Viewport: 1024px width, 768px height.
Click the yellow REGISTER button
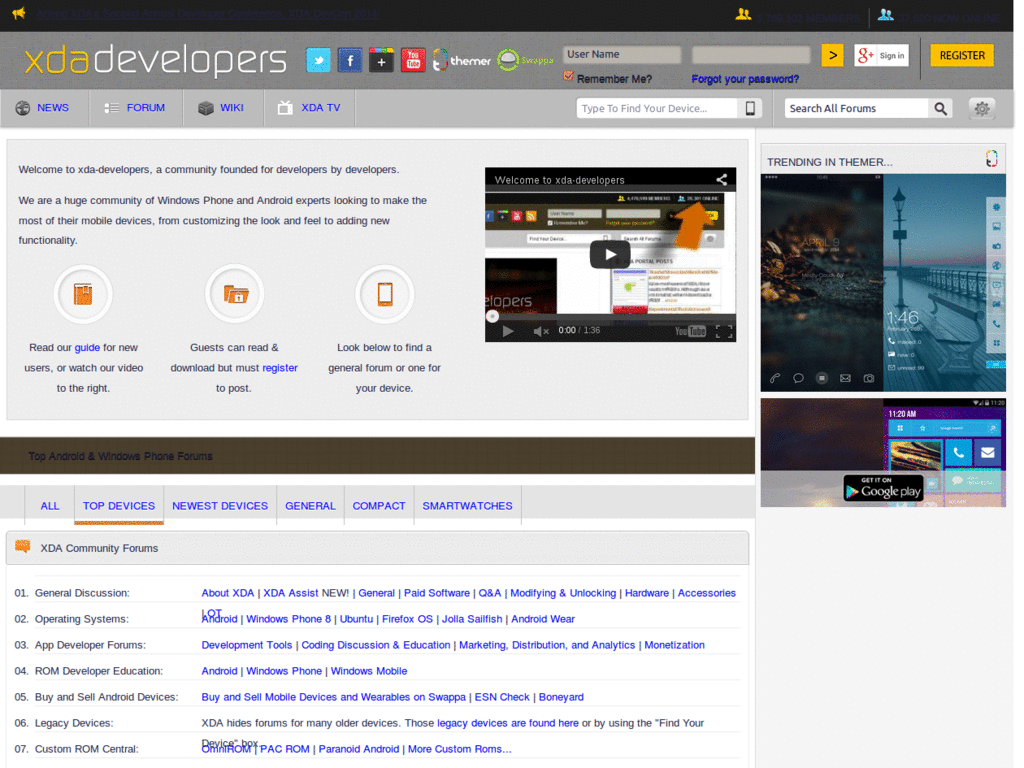pyautogui.click(x=962, y=56)
